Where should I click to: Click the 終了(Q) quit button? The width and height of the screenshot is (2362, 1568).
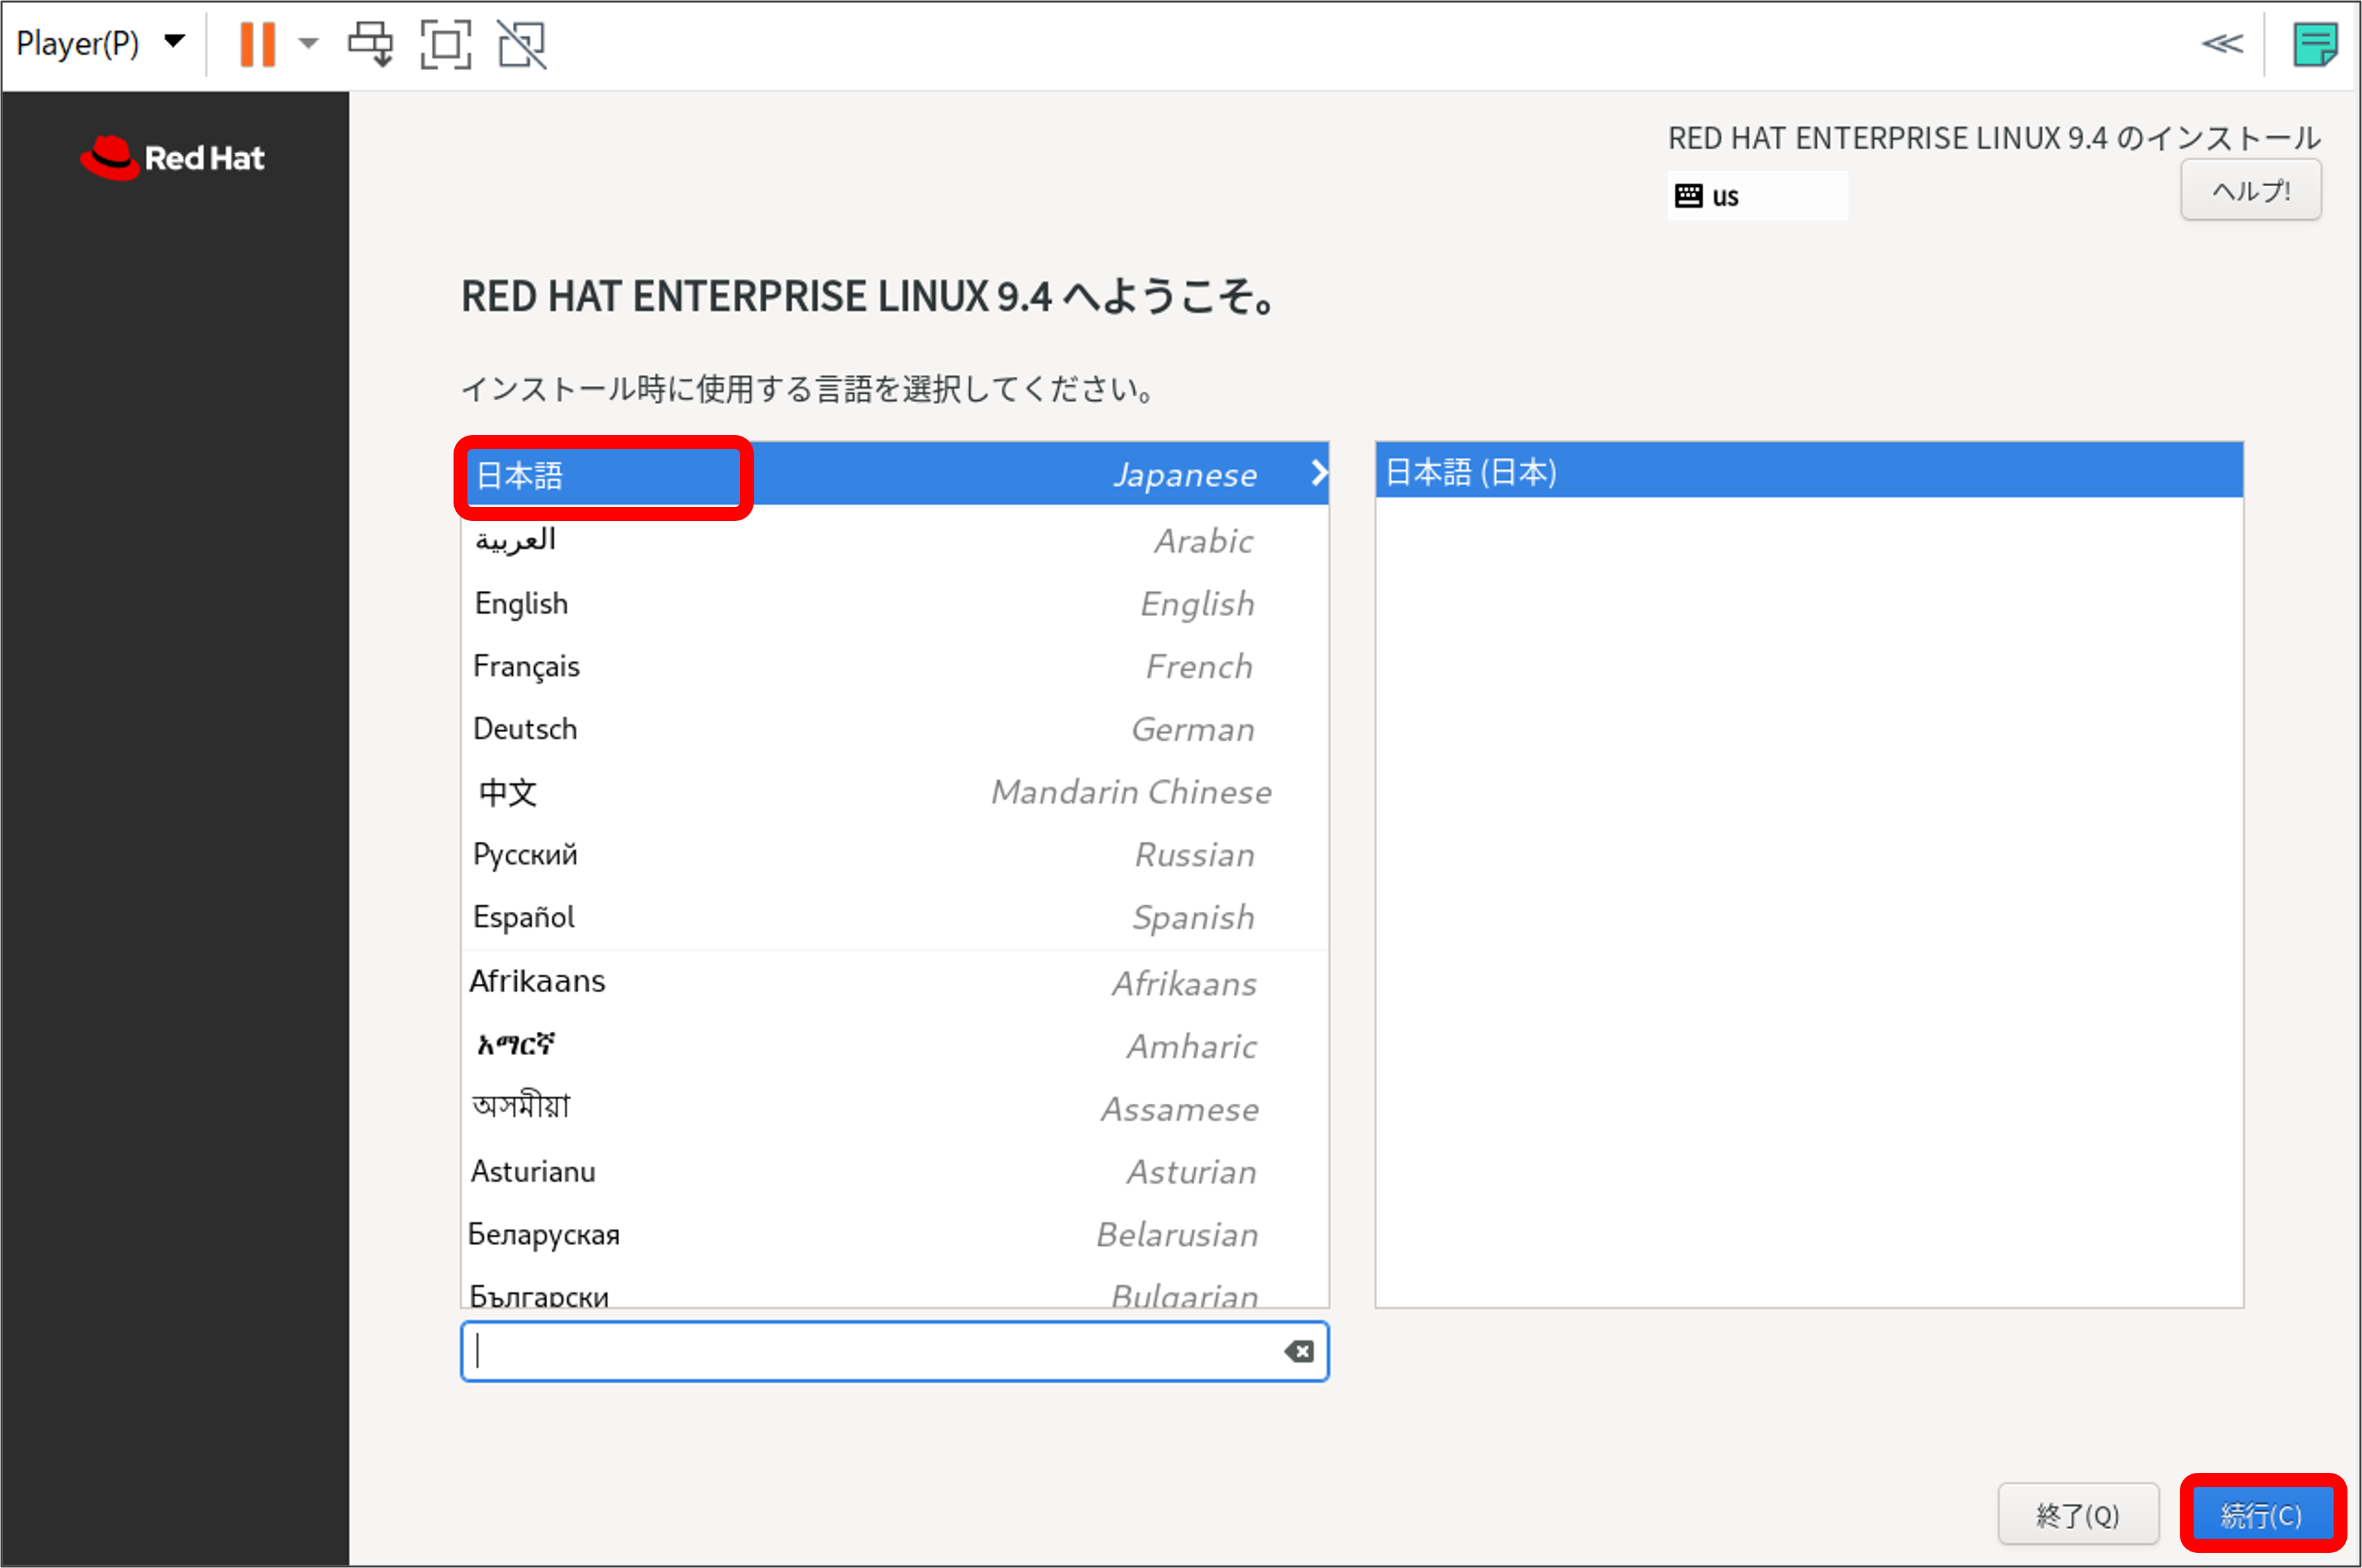tap(2077, 1515)
